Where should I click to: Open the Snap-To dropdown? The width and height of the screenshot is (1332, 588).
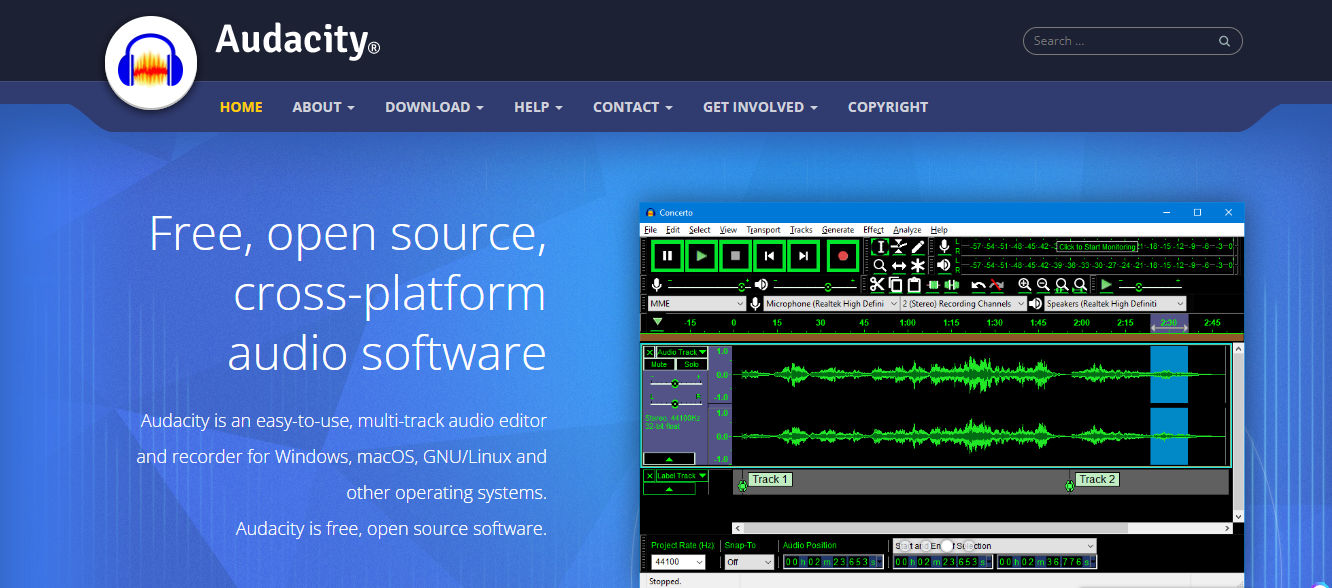(x=749, y=563)
